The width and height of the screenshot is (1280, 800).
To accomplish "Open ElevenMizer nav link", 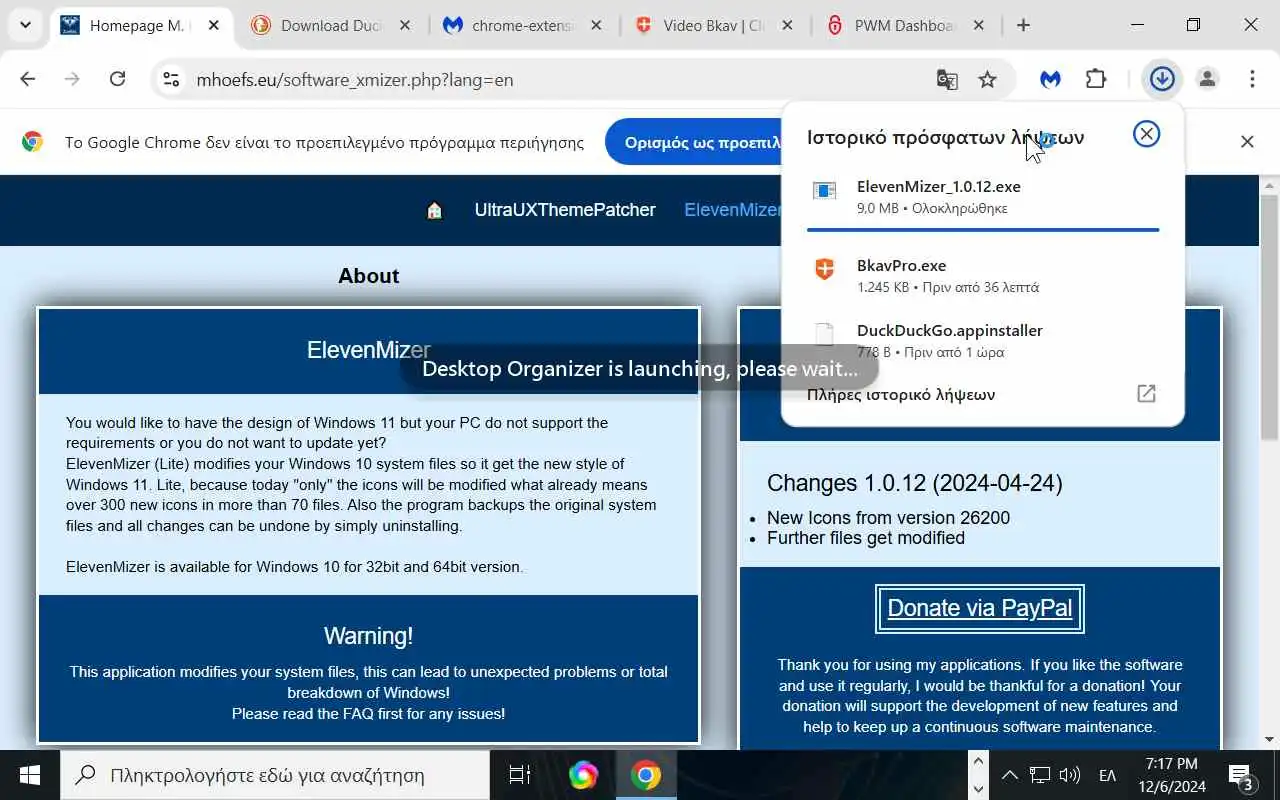I will [732, 210].
